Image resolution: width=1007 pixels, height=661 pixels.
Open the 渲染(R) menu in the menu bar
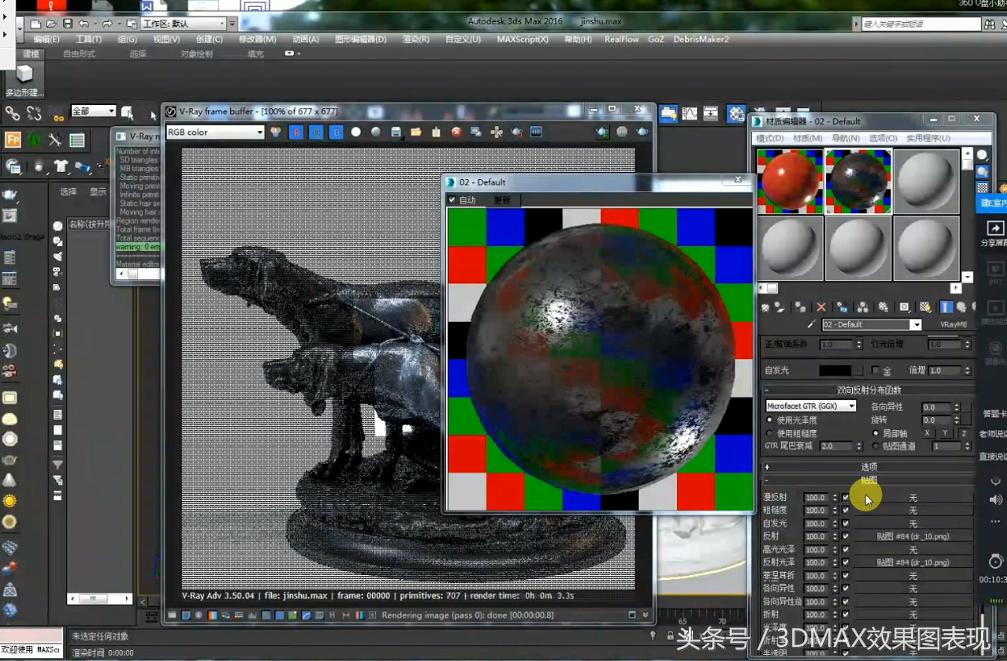point(414,41)
